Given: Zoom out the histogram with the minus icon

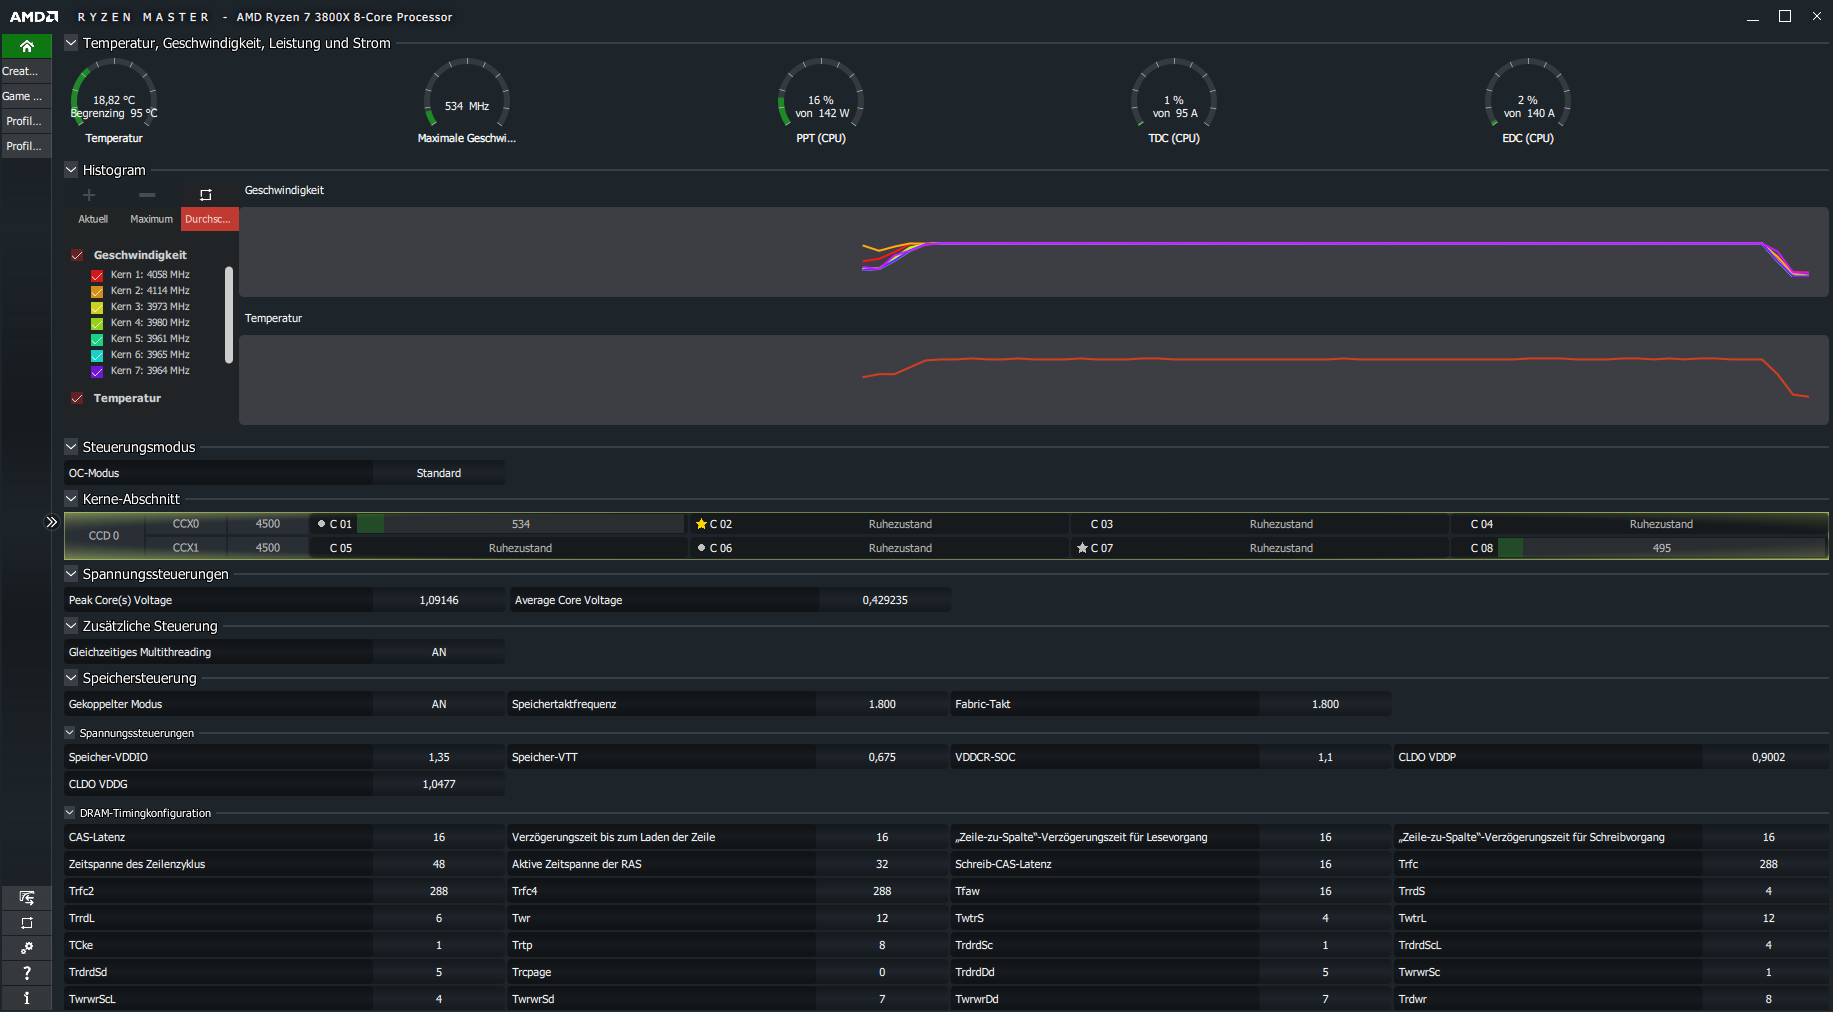Looking at the screenshot, I should point(147,195).
